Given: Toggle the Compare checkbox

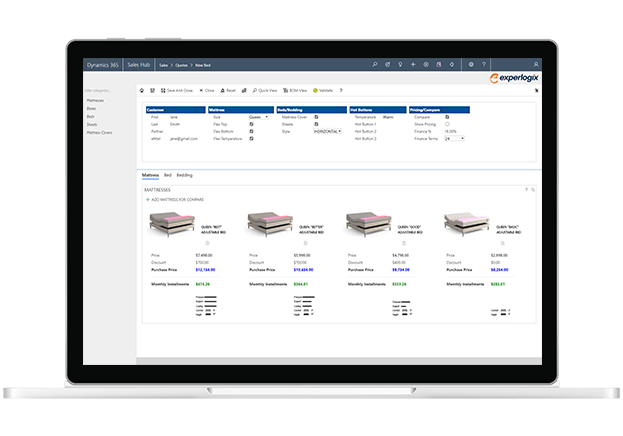Looking at the screenshot, I should (447, 117).
